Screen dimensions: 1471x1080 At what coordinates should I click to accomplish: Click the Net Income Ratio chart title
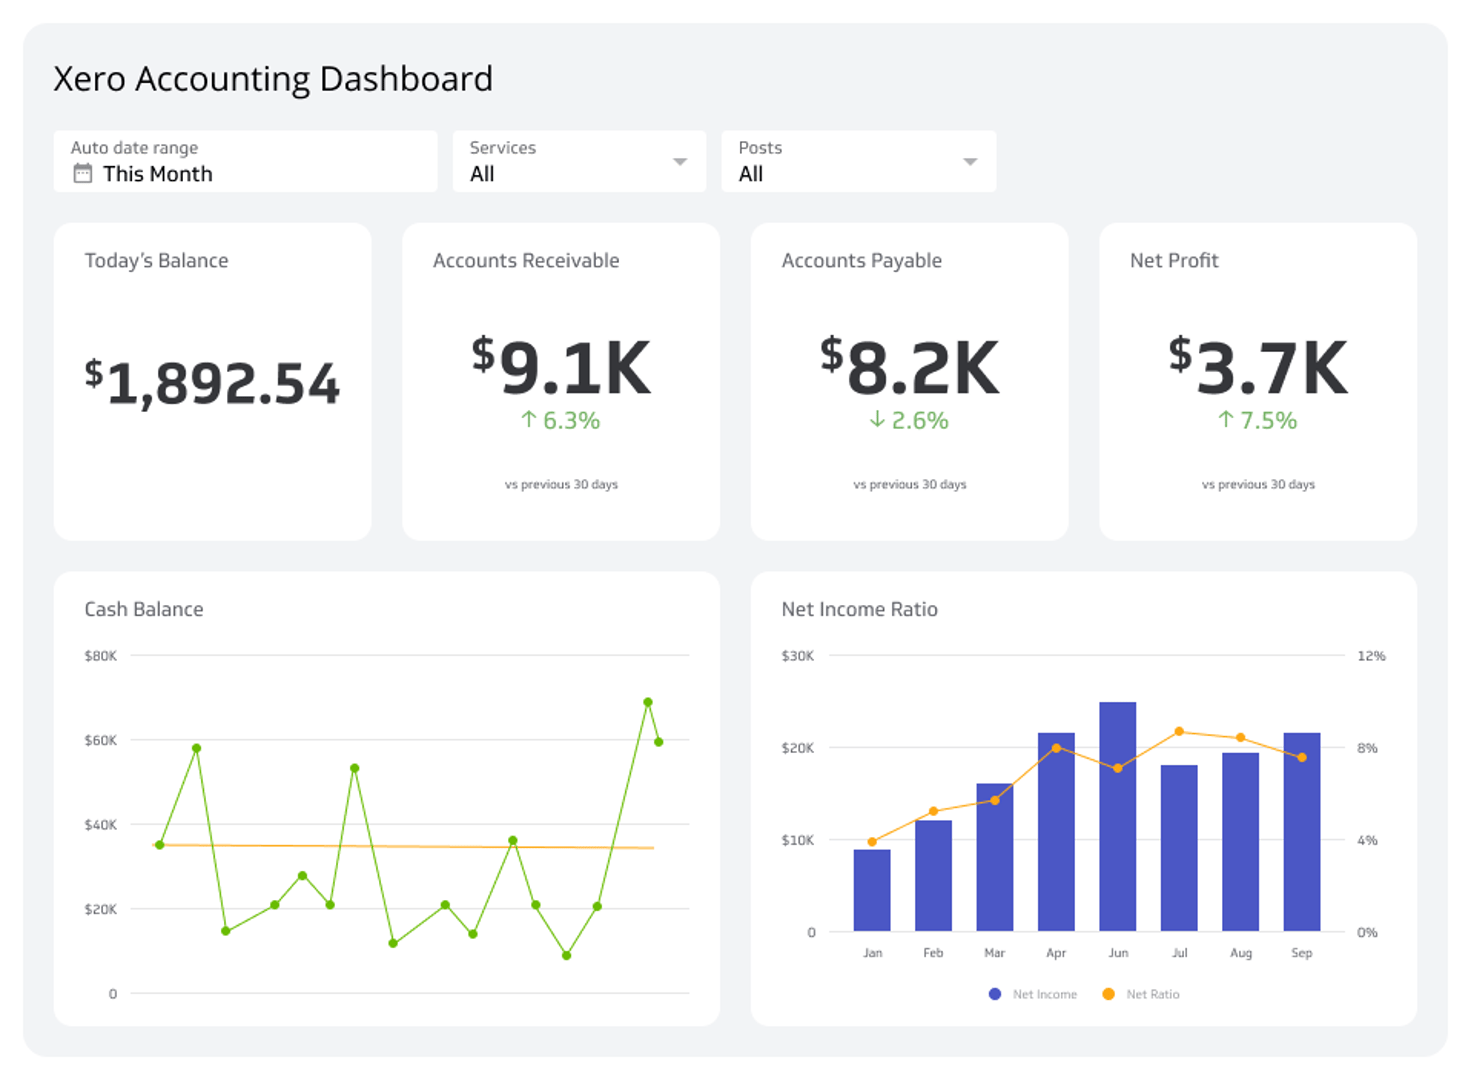pos(860,609)
